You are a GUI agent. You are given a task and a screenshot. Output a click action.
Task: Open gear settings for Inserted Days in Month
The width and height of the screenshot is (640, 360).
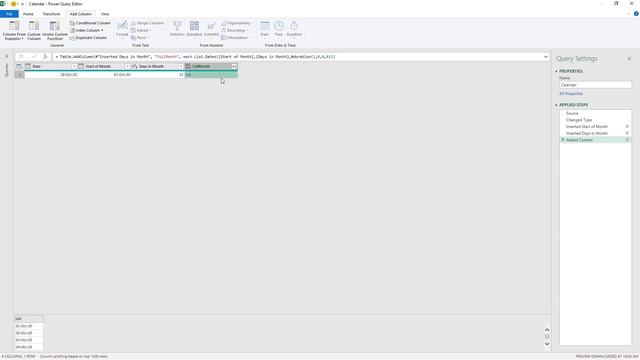[627, 133]
